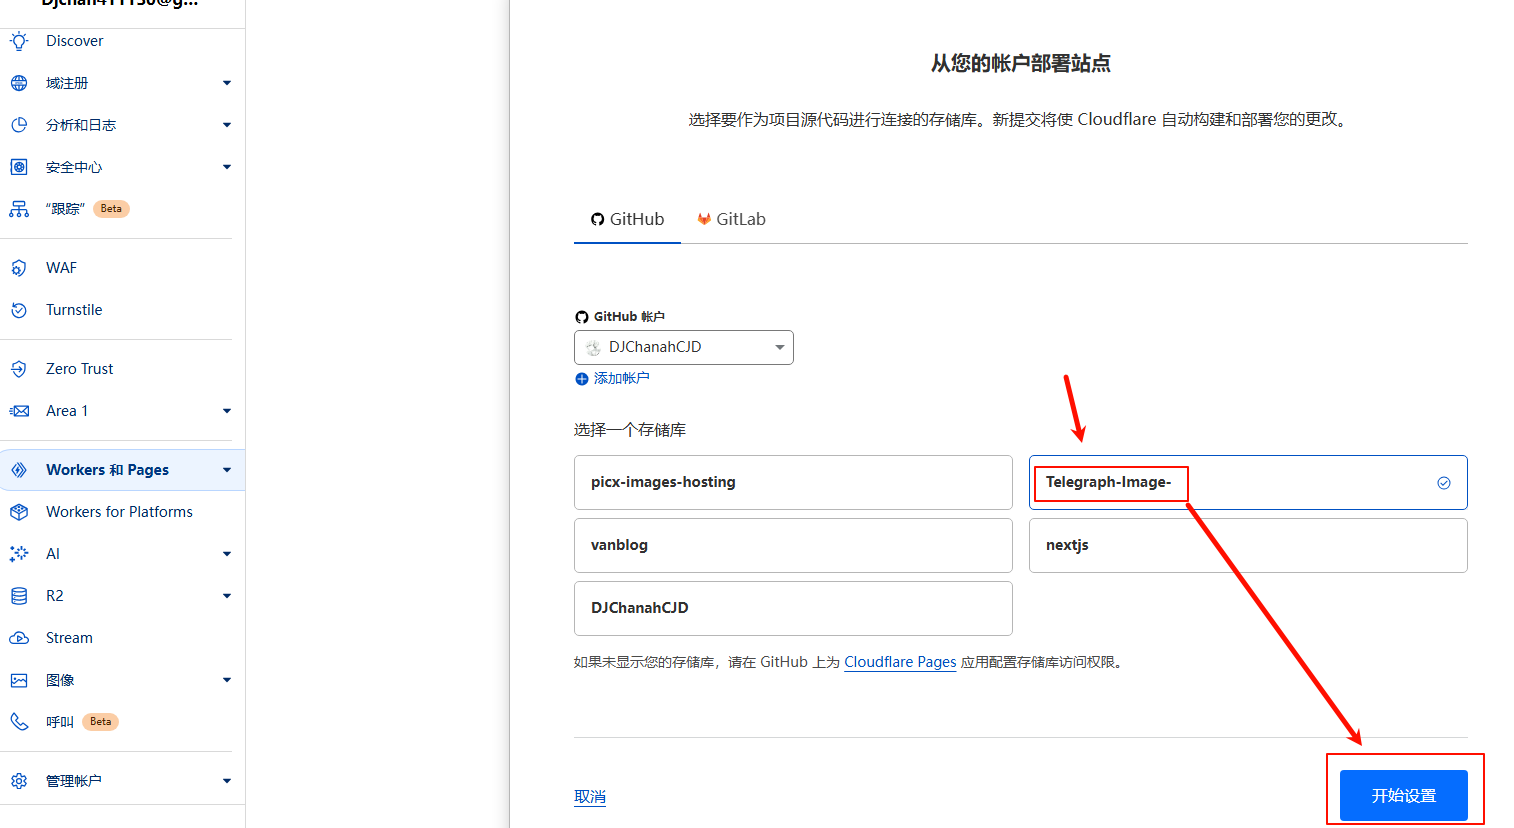This screenshot has height=828, width=1514.
Task: Expand the 管理帐户 menu arrow
Action: pos(227,781)
